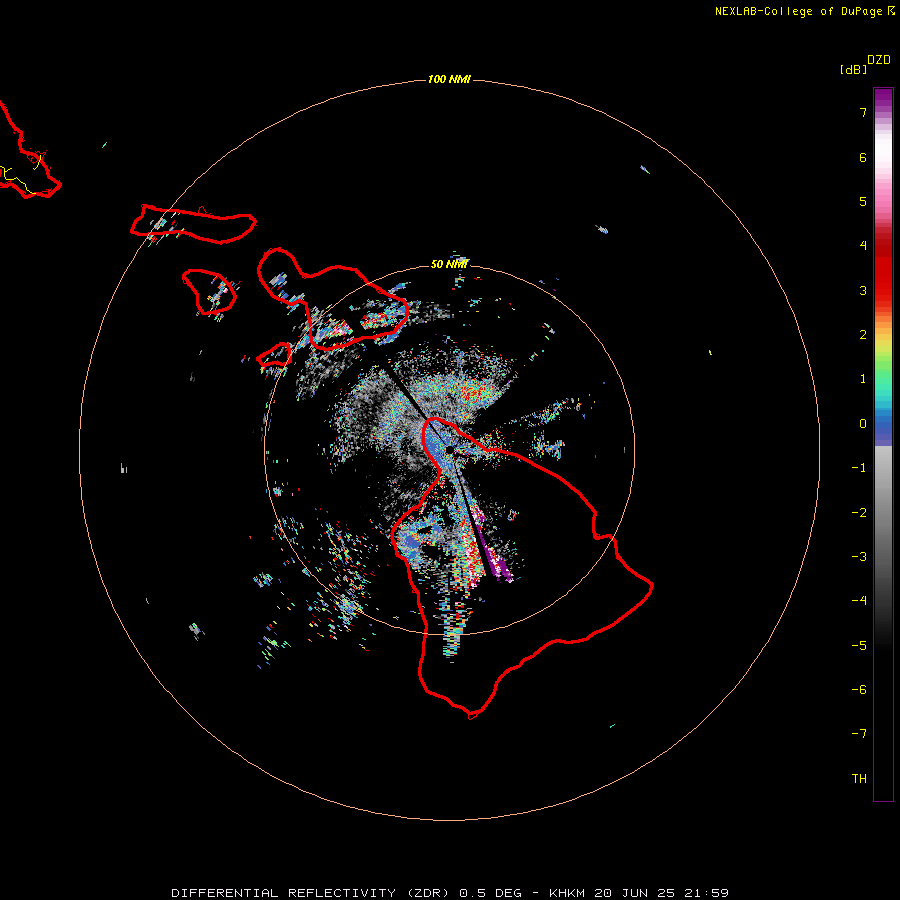Click the 50 NMI range ring label
Viewport: 900px width, 900px height.
(449, 264)
